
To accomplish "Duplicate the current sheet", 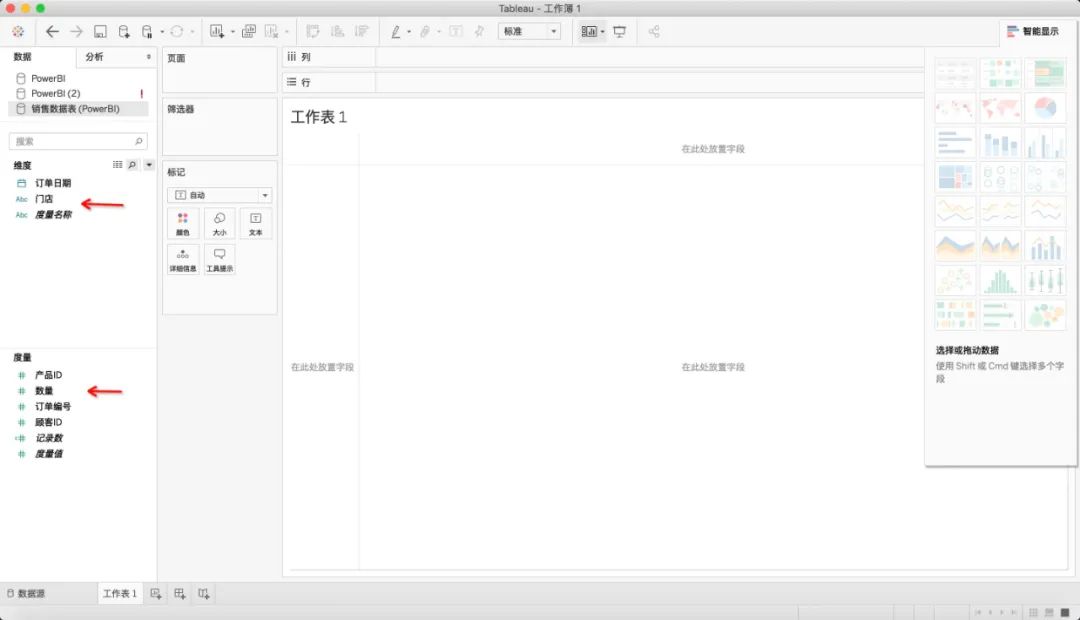I will click(x=249, y=32).
